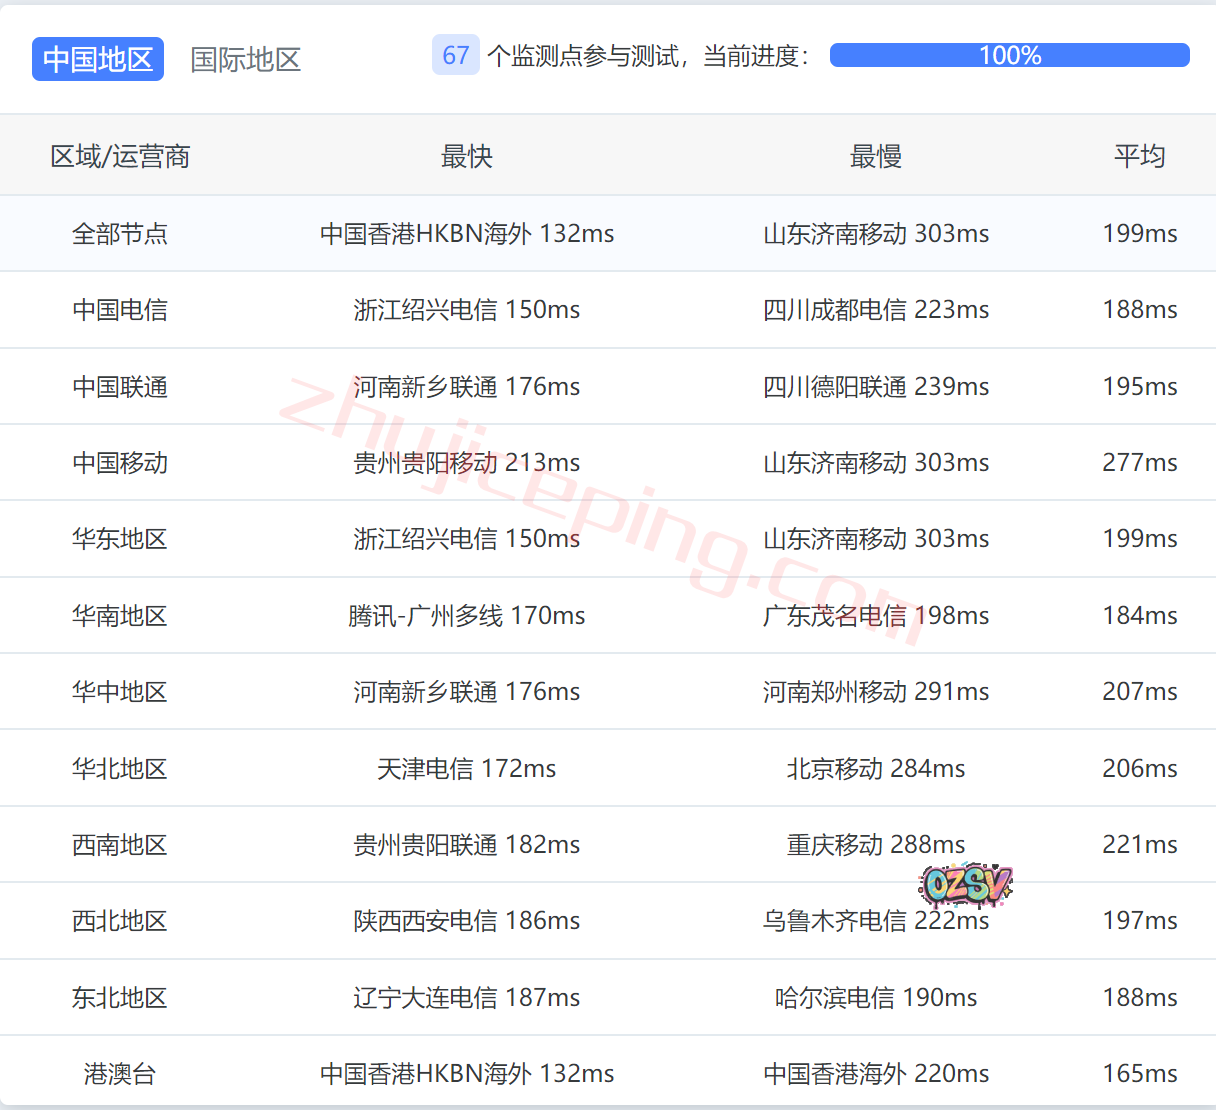Switch to the 中国地区 tab
This screenshot has width=1216, height=1110.
(98, 59)
